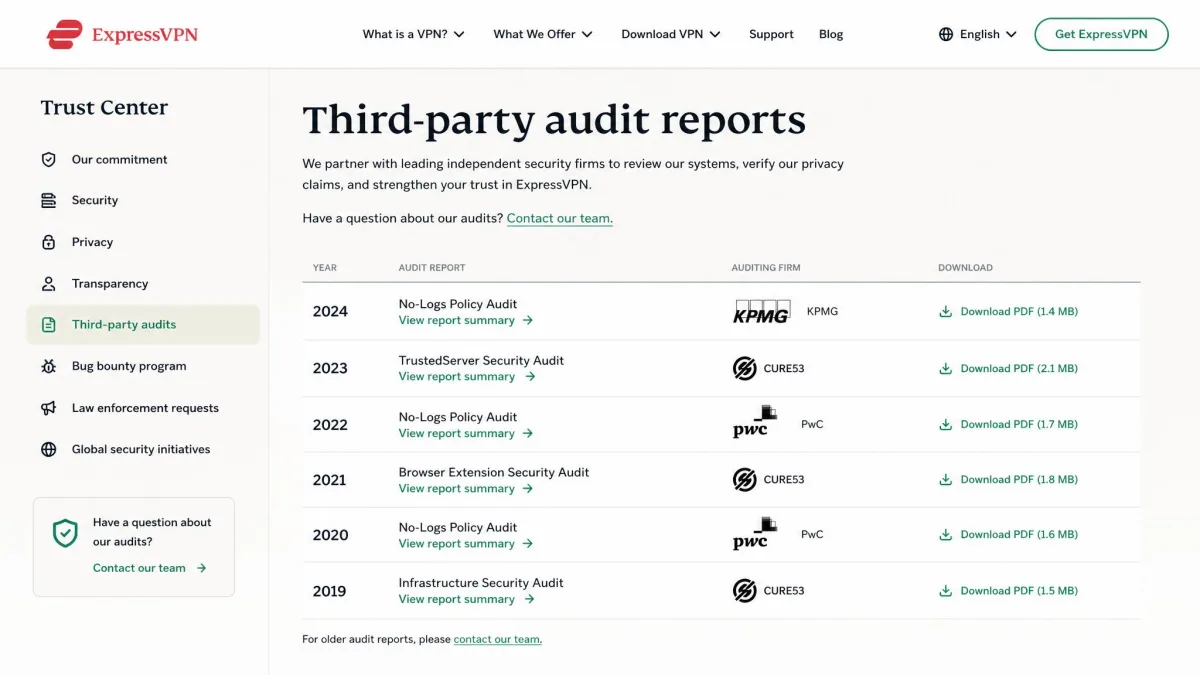Click Download PDF (1.7 MB) link
Image resolution: width=1200 pixels, height=675 pixels.
1019,425
